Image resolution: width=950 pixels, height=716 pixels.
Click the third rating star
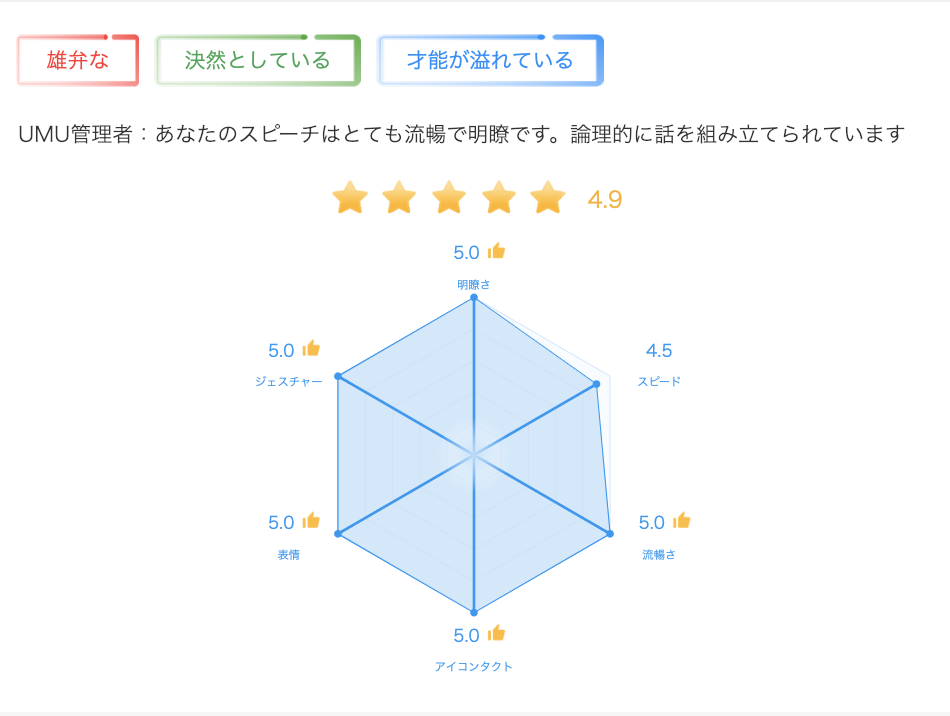coord(449,197)
